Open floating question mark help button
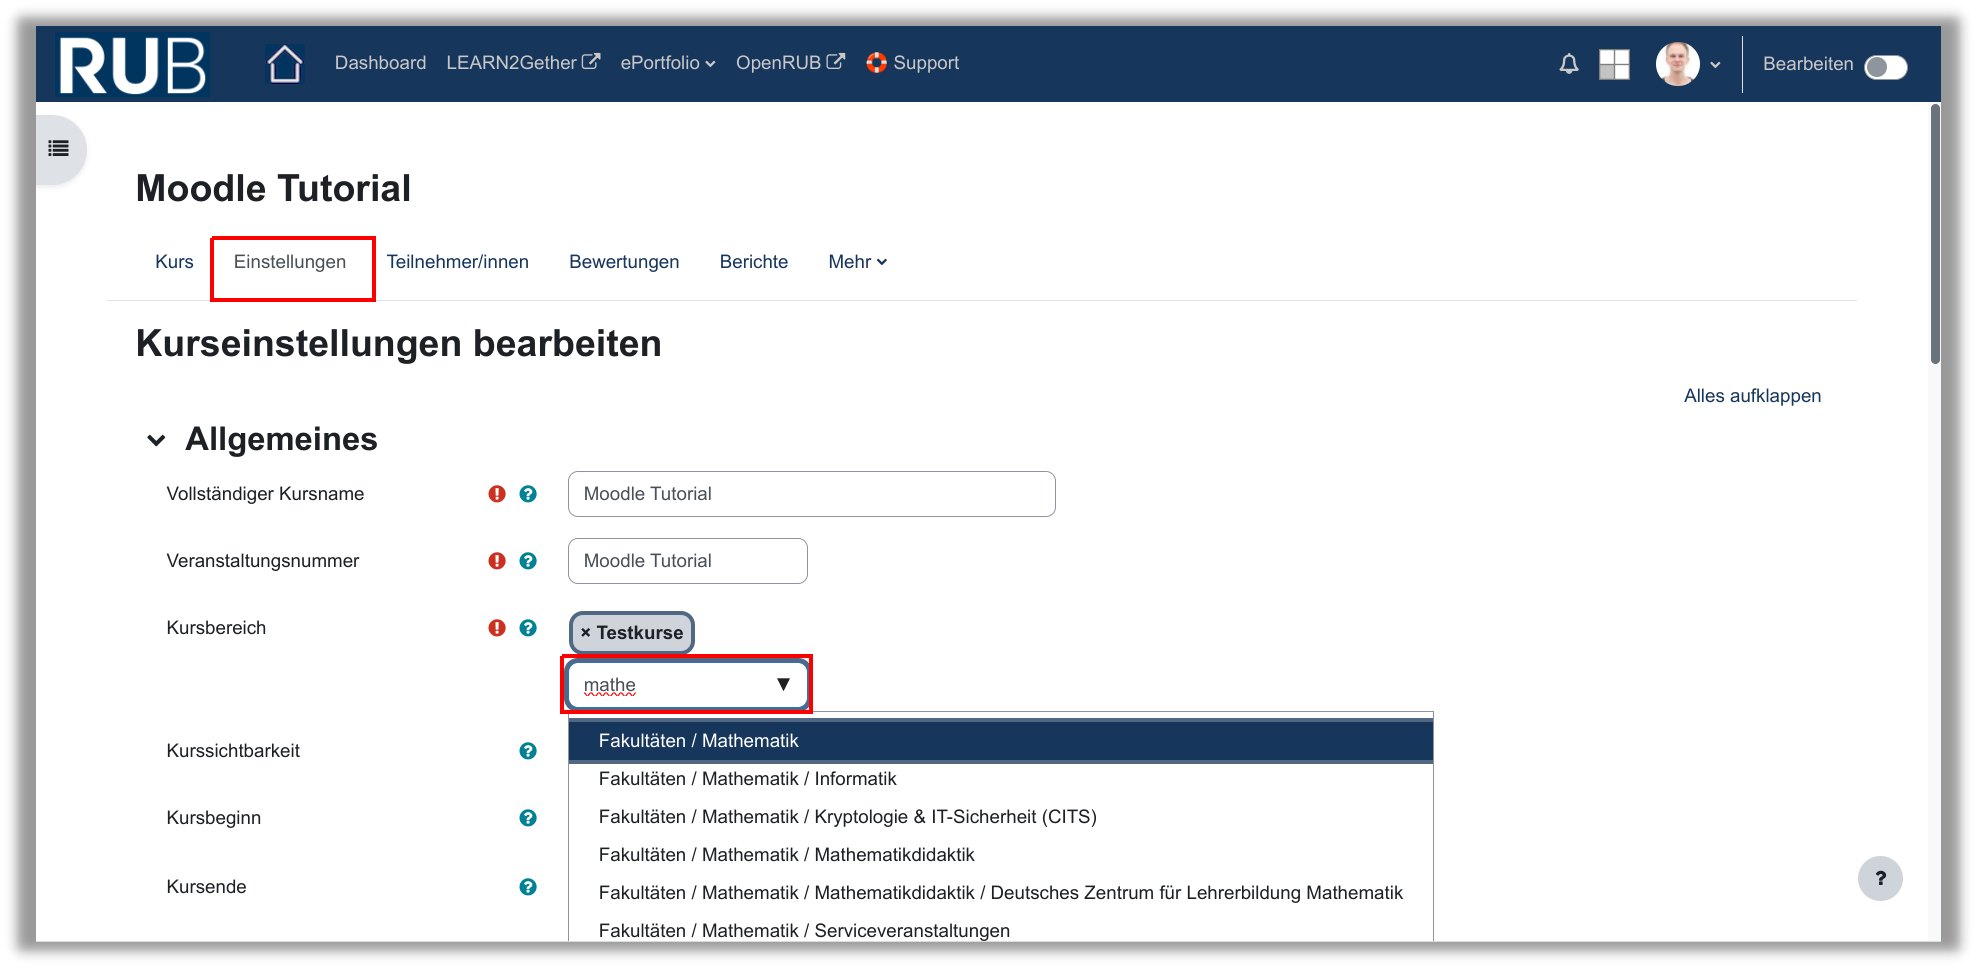 point(1879,879)
